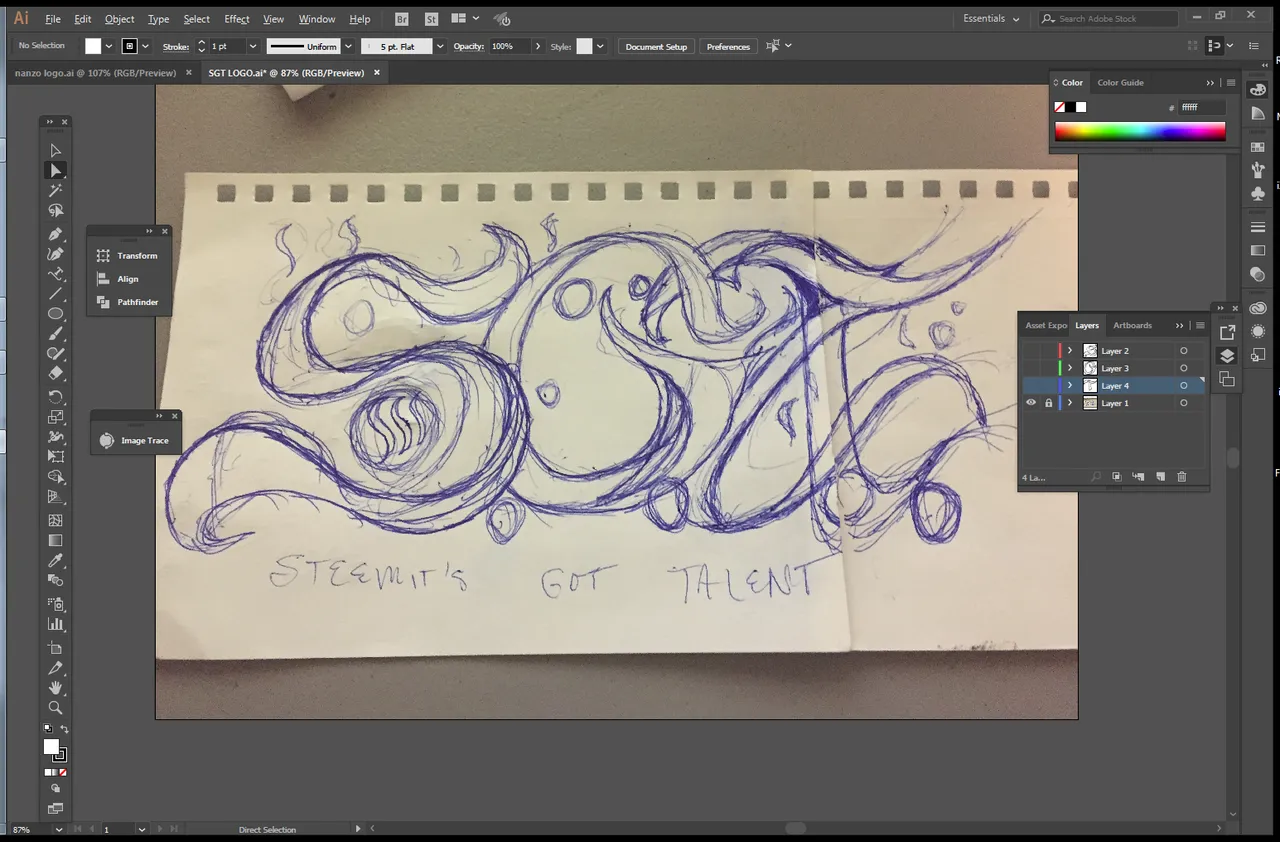Select the Free Transform tool
This screenshot has height=842, width=1280.
56,457
